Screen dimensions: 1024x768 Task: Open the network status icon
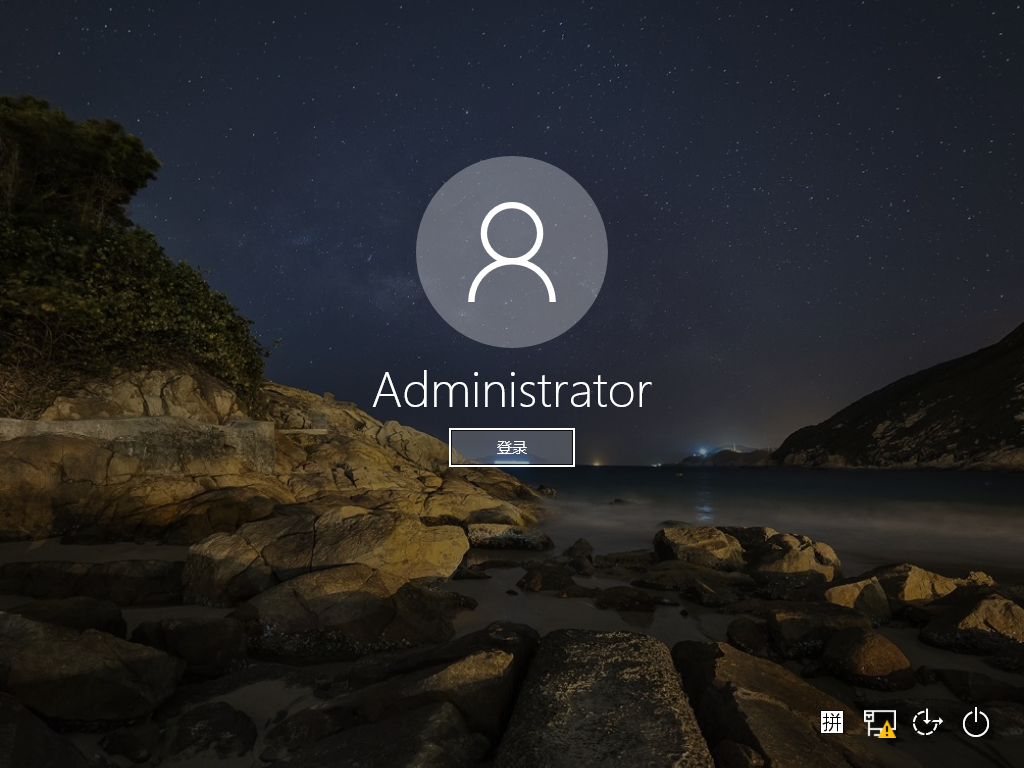click(x=879, y=723)
